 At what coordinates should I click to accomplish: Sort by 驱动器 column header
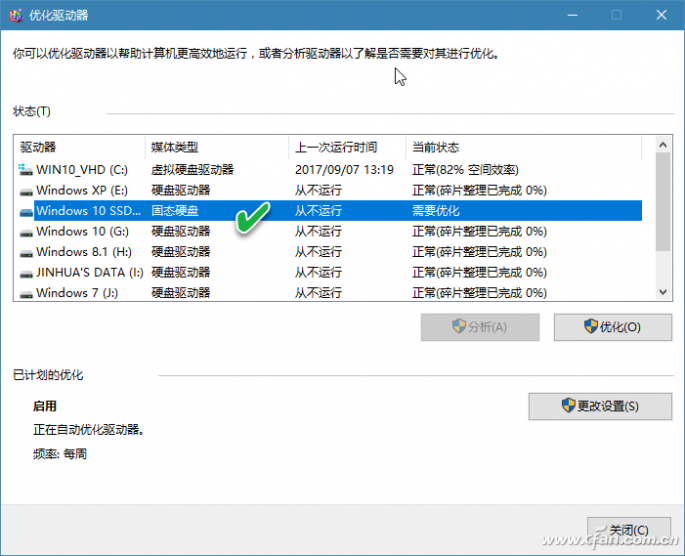[x=80, y=147]
